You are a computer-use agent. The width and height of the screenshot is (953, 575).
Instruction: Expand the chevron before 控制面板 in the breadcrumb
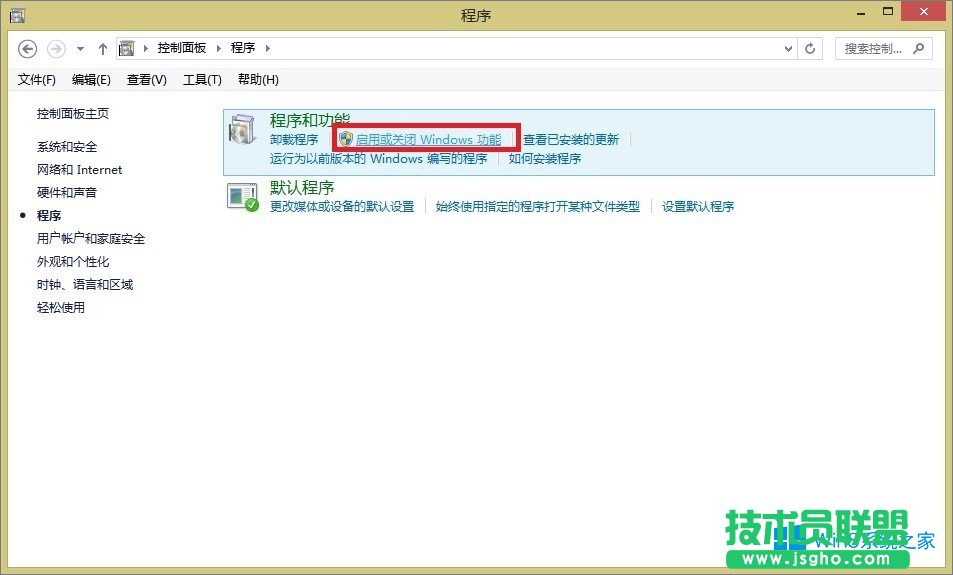(x=146, y=48)
